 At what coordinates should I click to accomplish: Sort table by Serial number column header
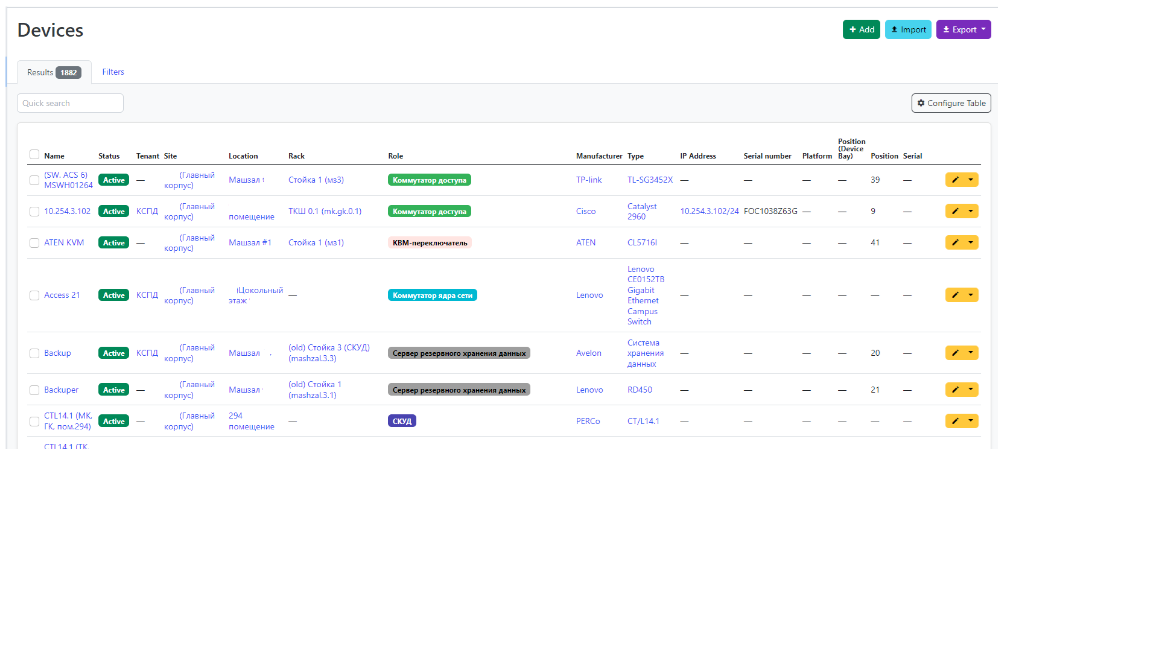click(767, 156)
